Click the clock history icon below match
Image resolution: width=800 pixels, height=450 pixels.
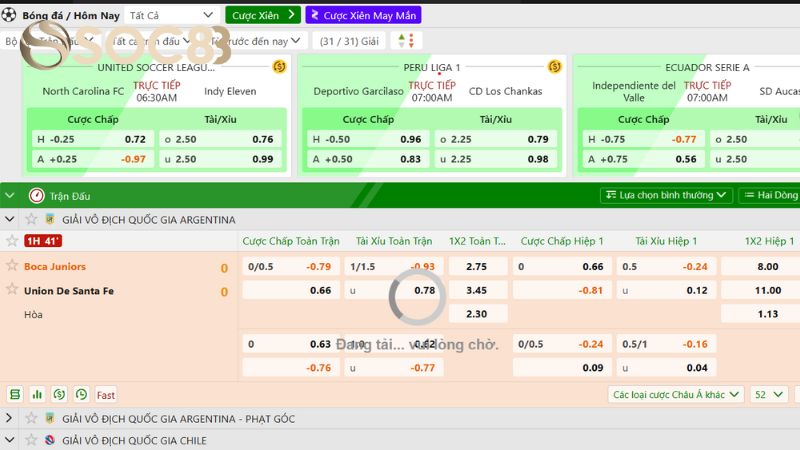(x=81, y=394)
